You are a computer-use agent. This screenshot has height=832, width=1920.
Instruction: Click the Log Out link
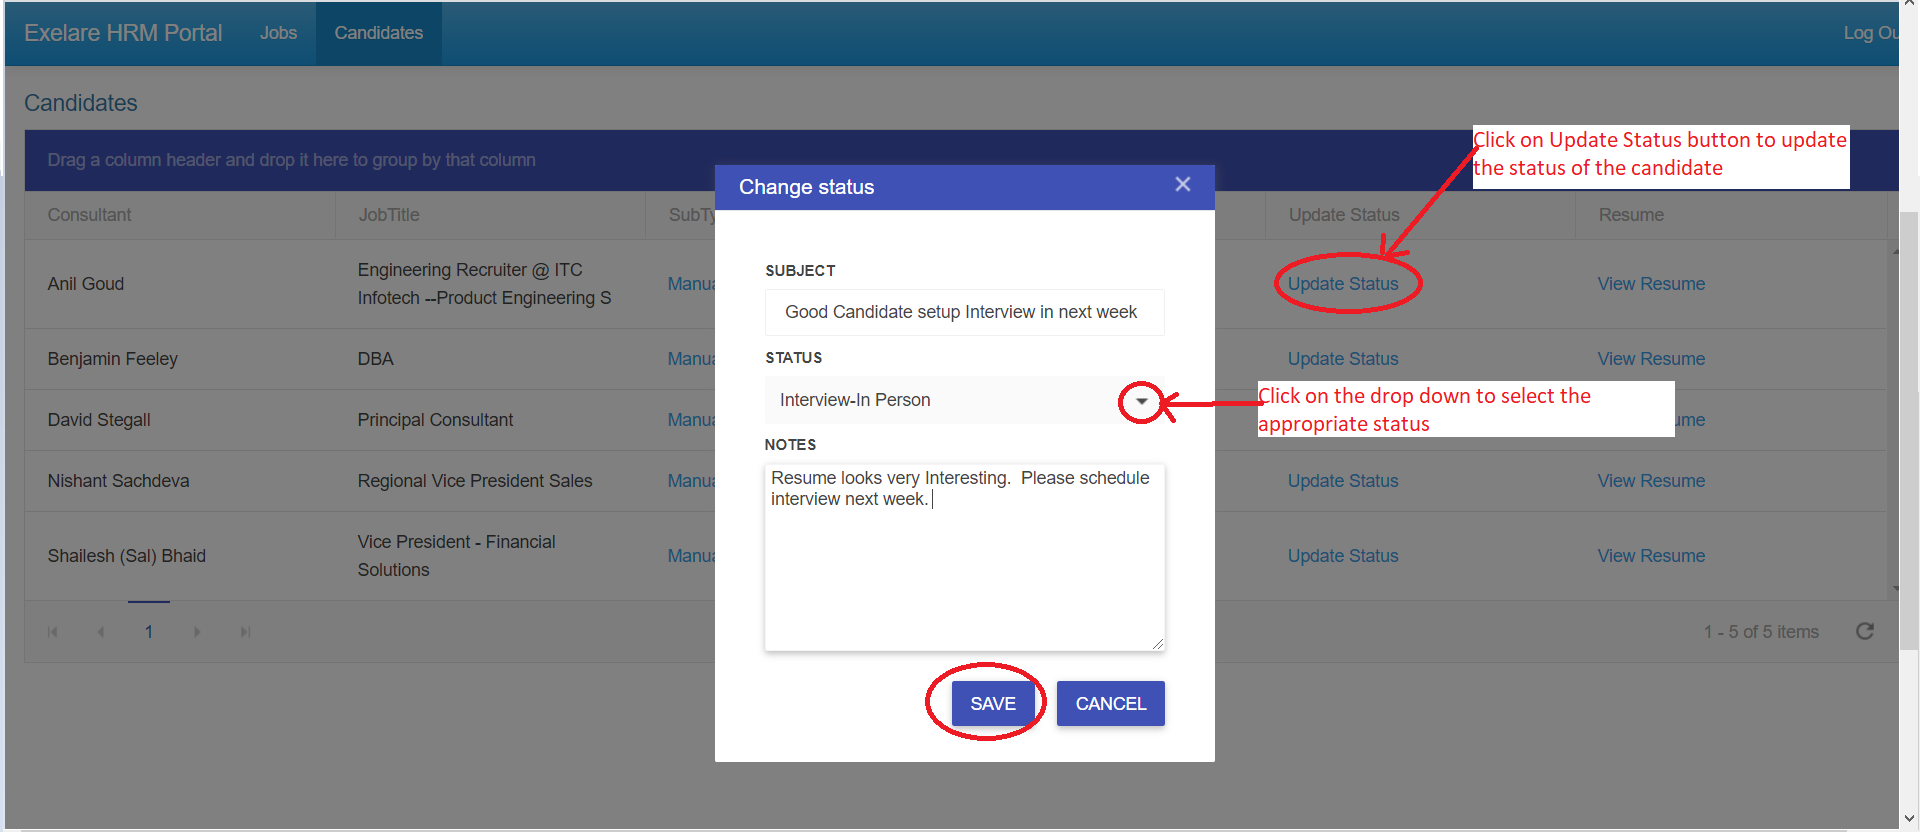coord(1870,33)
